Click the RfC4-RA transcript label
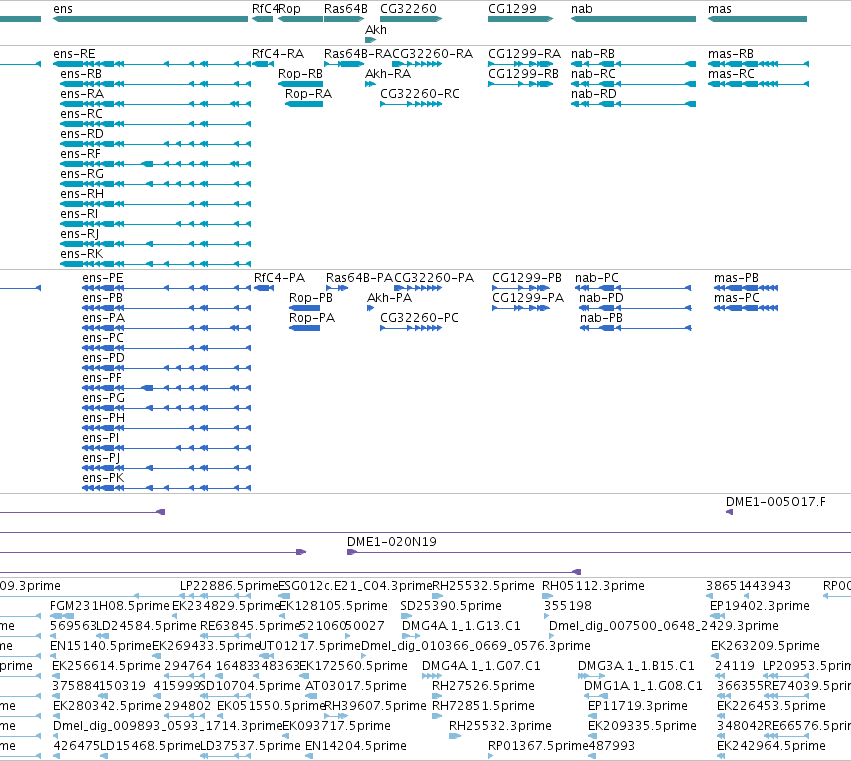 click(278, 54)
